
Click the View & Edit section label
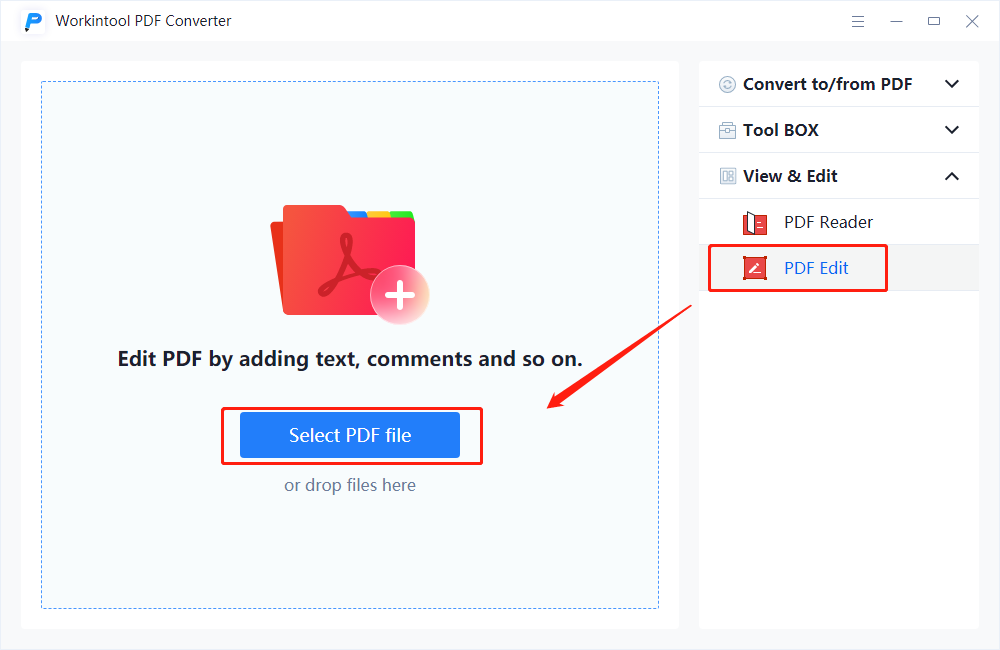[790, 176]
